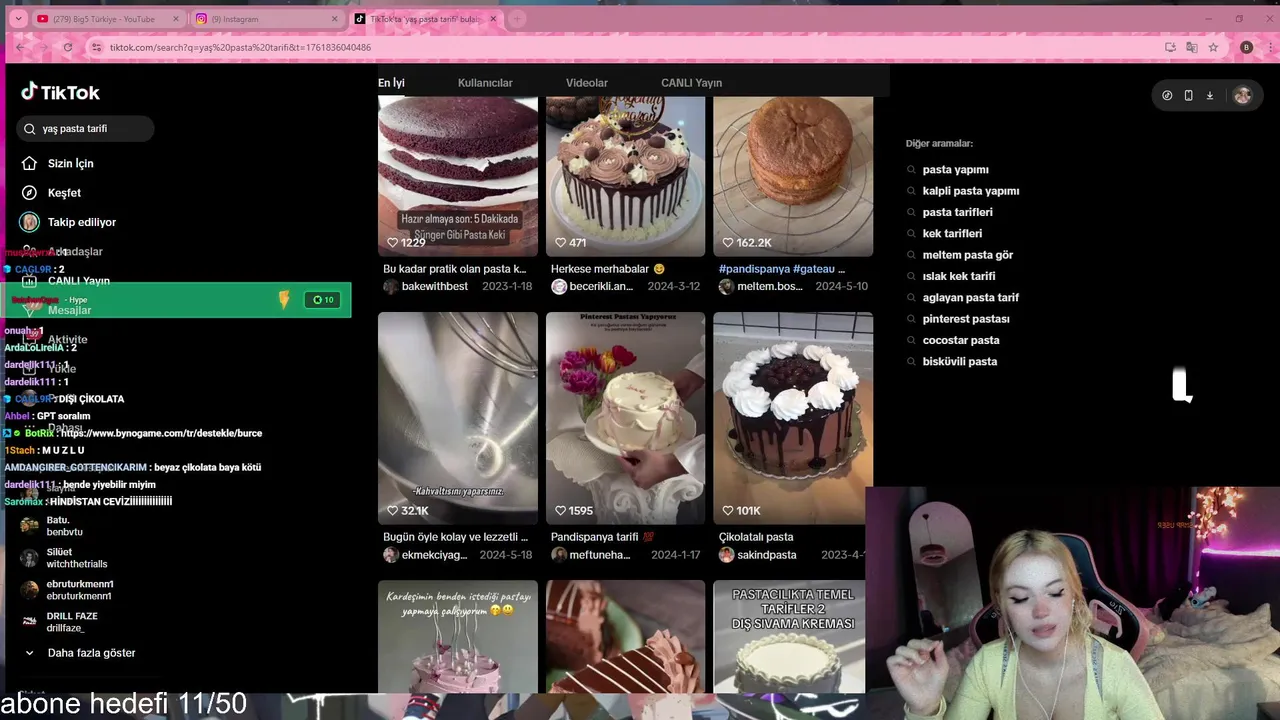1280x720 pixels.
Task: Reload the TikTok page
Action: [67, 47]
